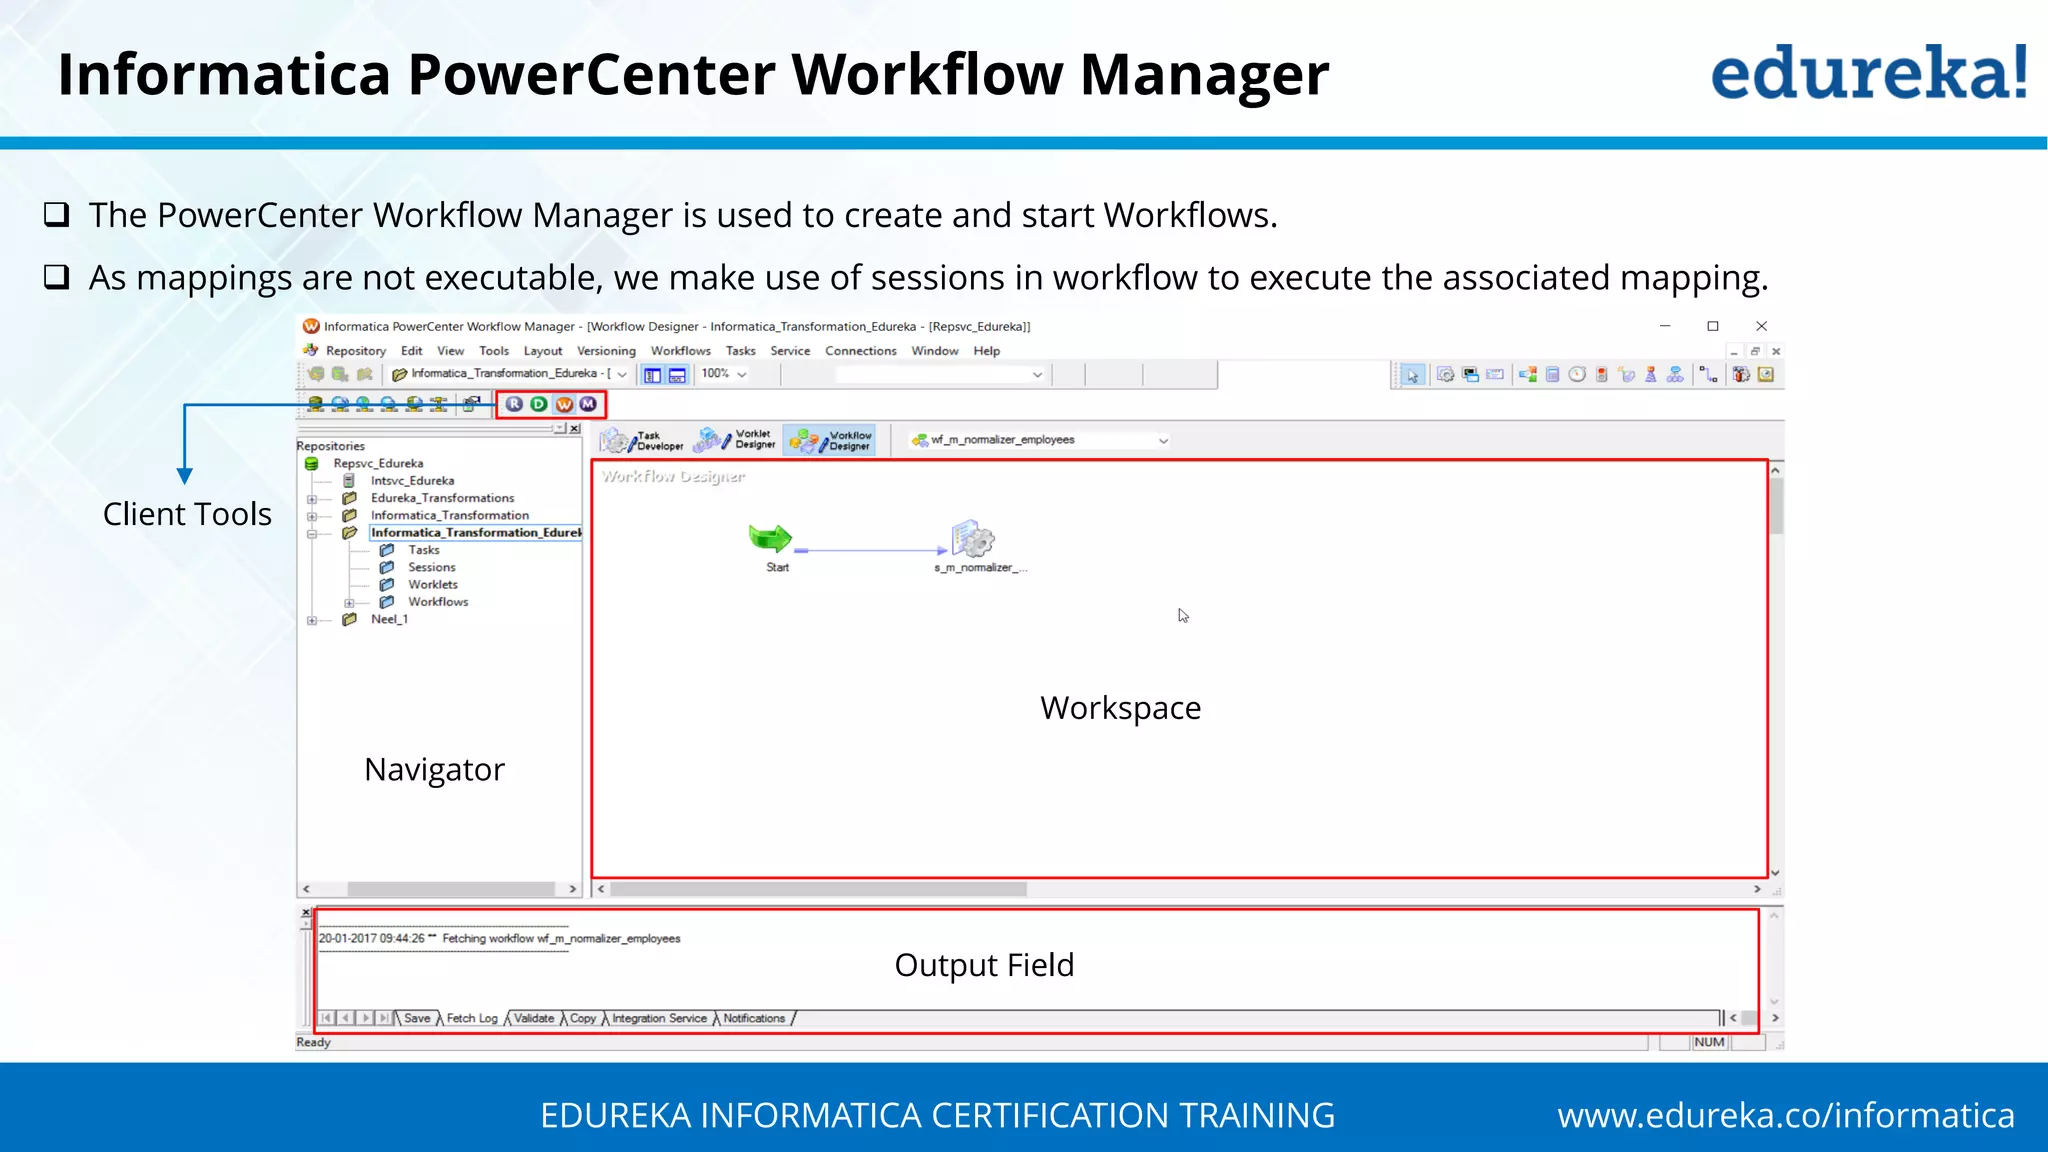Click the workspace horizontal scrollbar thumb
Image resolution: width=2048 pixels, height=1152 pixels.
click(818, 889)
